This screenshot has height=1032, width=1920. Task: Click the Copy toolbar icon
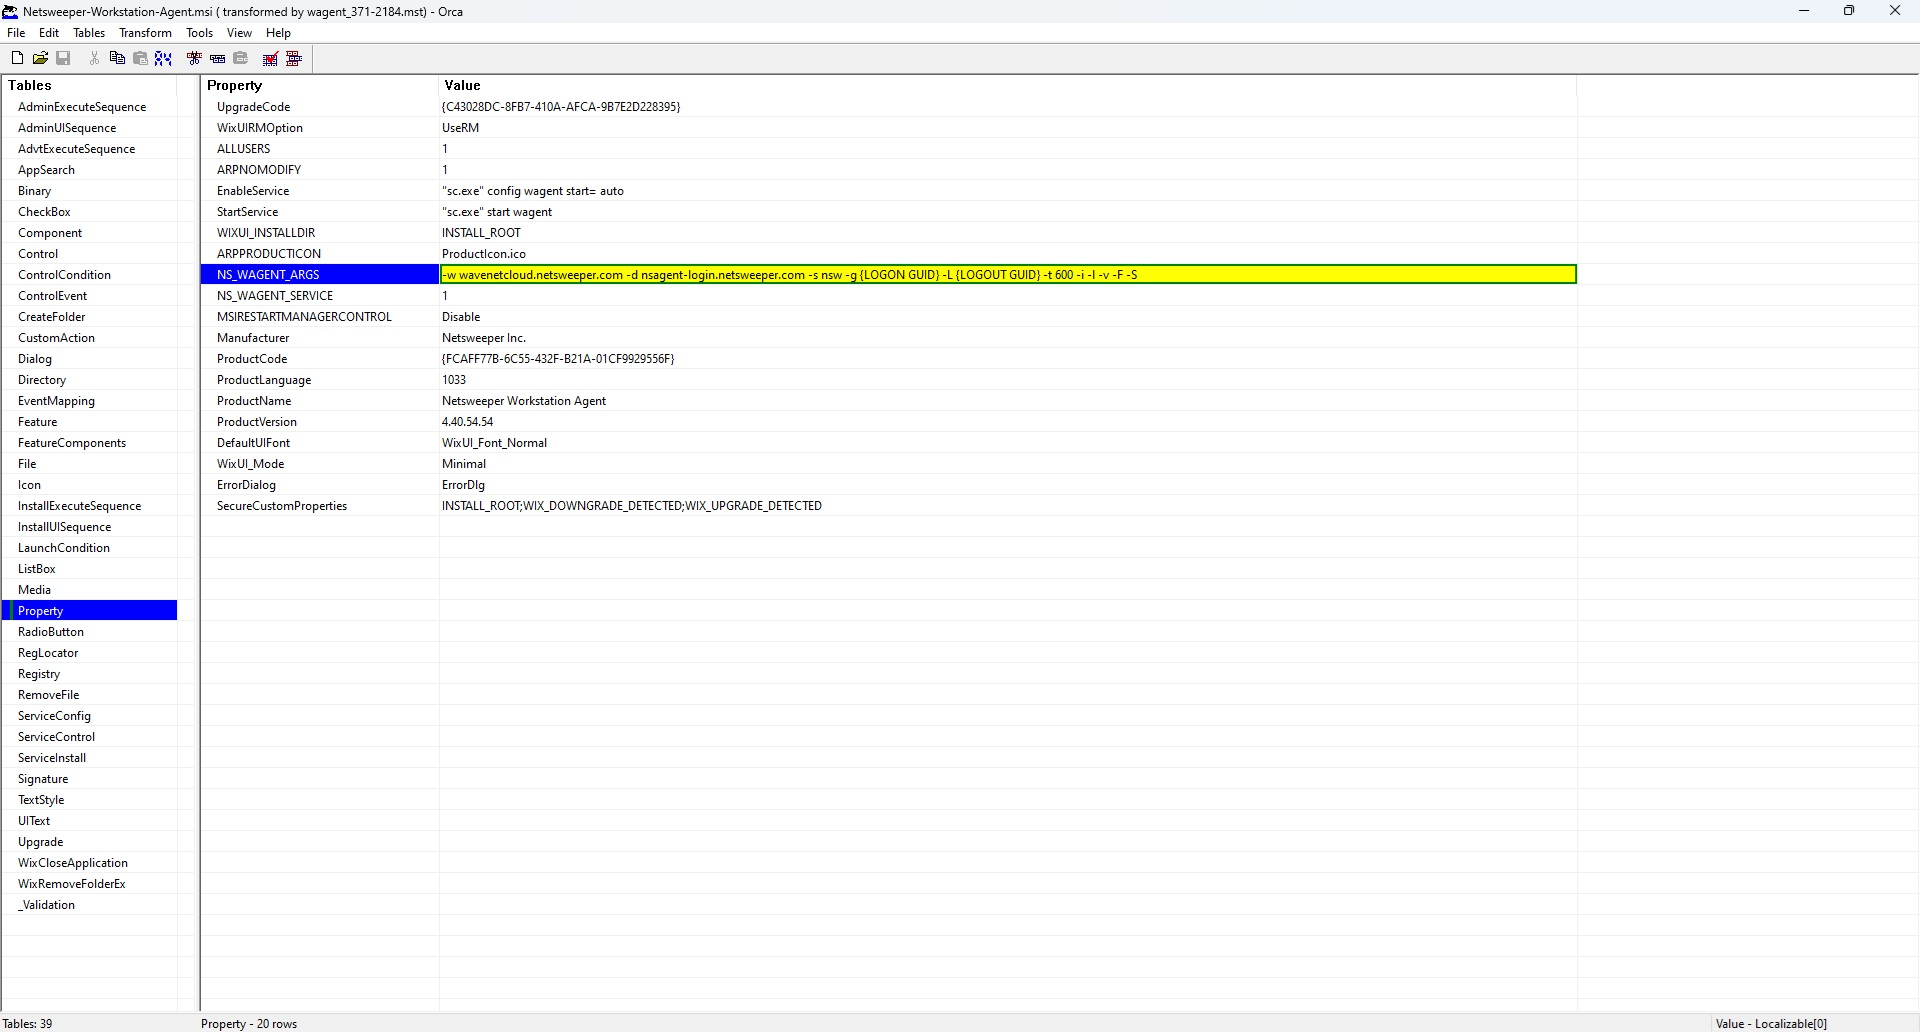pyautogui.click(x=117, y=59)
